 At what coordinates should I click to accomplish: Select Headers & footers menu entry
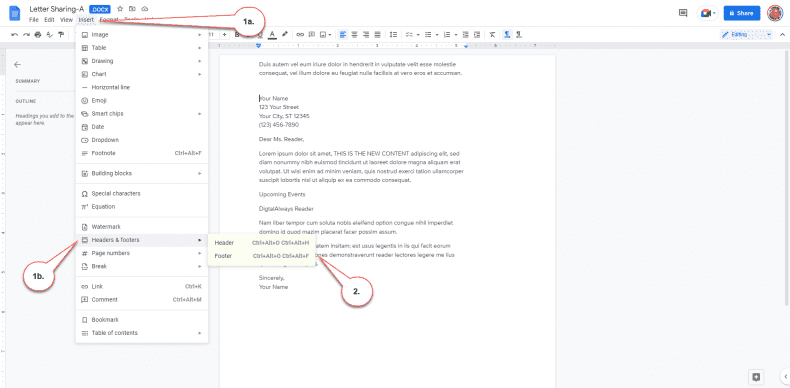142,240
